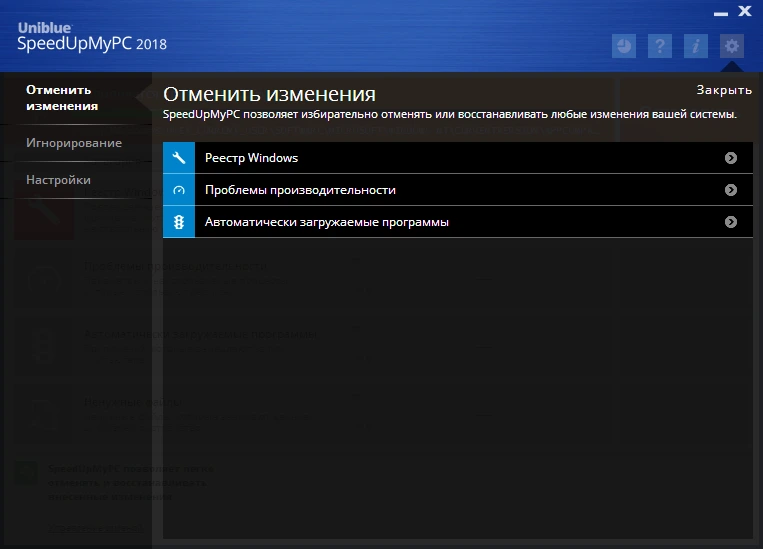The width and height of the screenshot is (763, 549).
Task: Expand arrow for Автоматически загружаемые программы
Action: 730,222
